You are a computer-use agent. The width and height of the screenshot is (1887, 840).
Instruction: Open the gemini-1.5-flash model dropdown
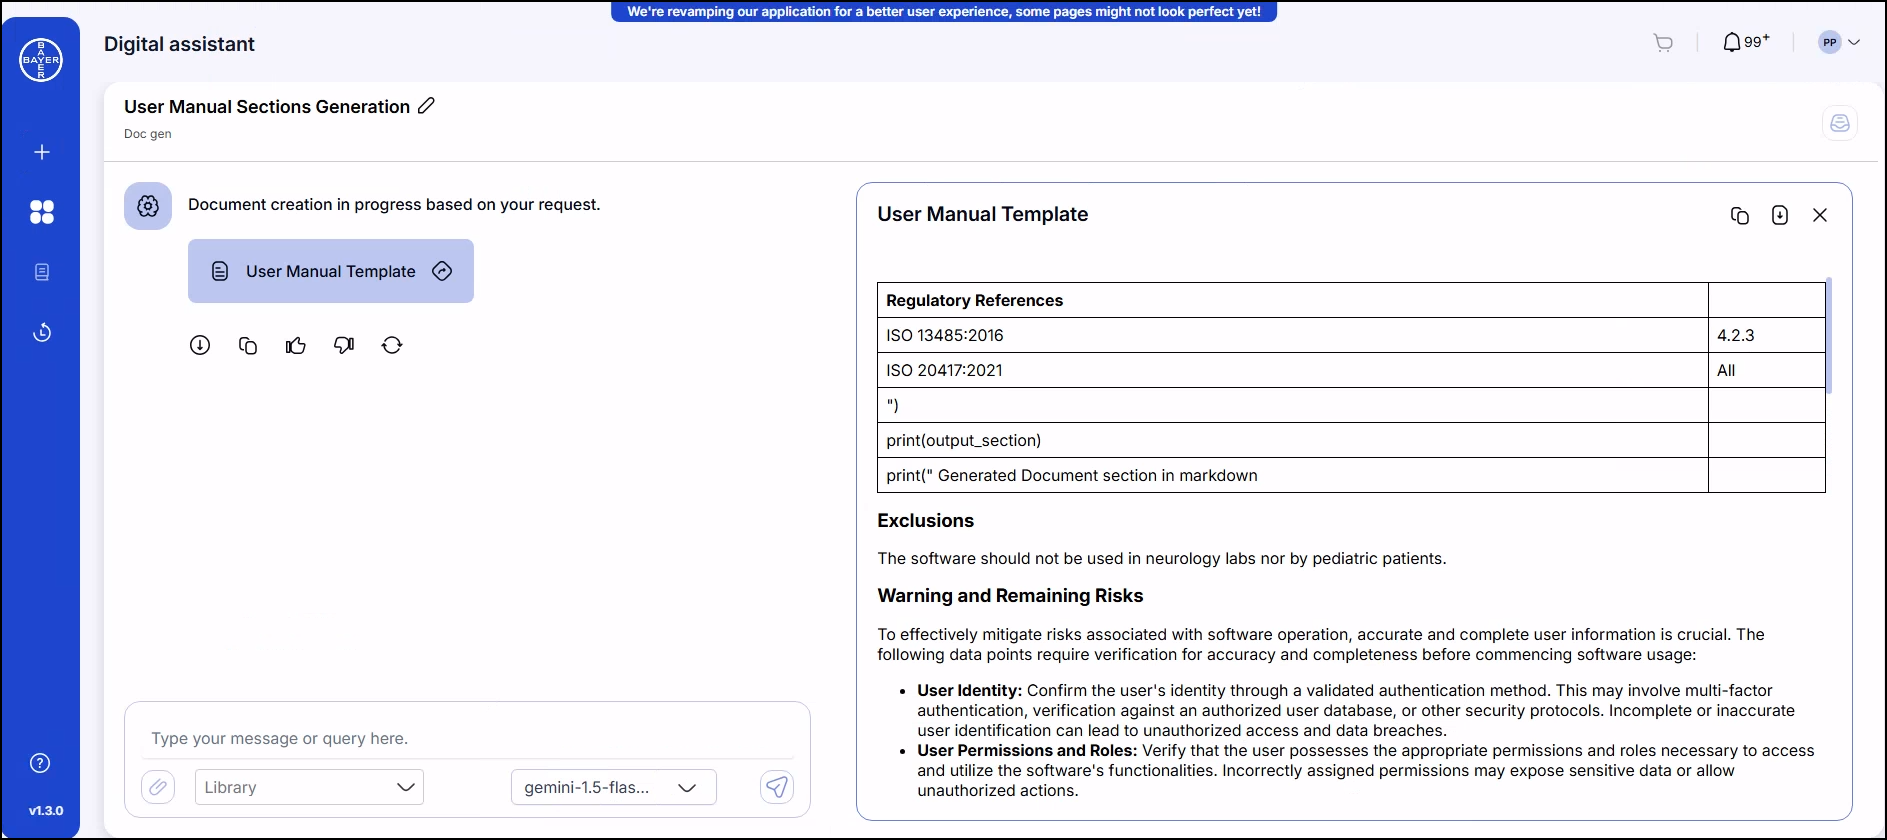(x=613, y=787)
